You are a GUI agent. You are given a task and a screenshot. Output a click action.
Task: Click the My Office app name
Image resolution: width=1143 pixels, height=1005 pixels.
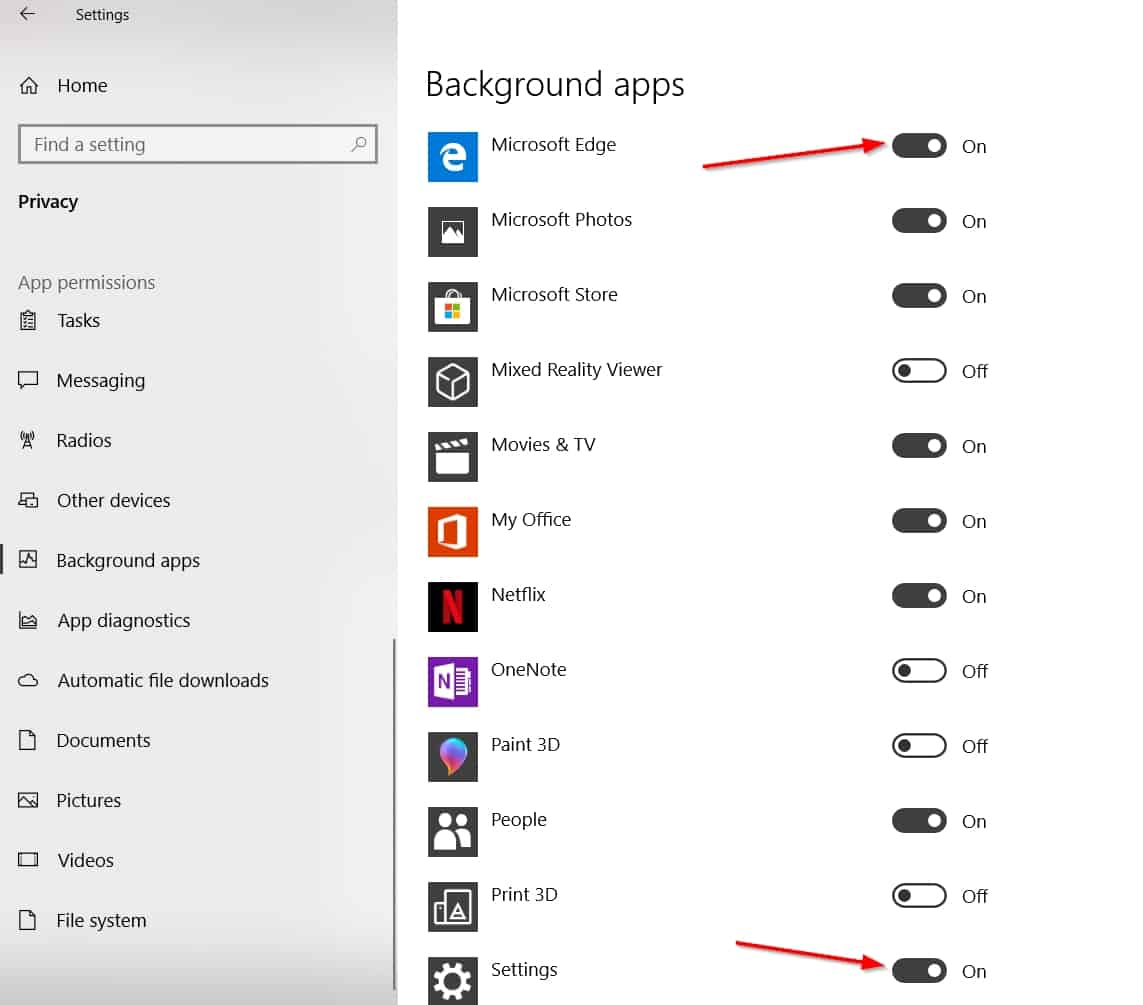pyautogui.click(x=531, y=520)
